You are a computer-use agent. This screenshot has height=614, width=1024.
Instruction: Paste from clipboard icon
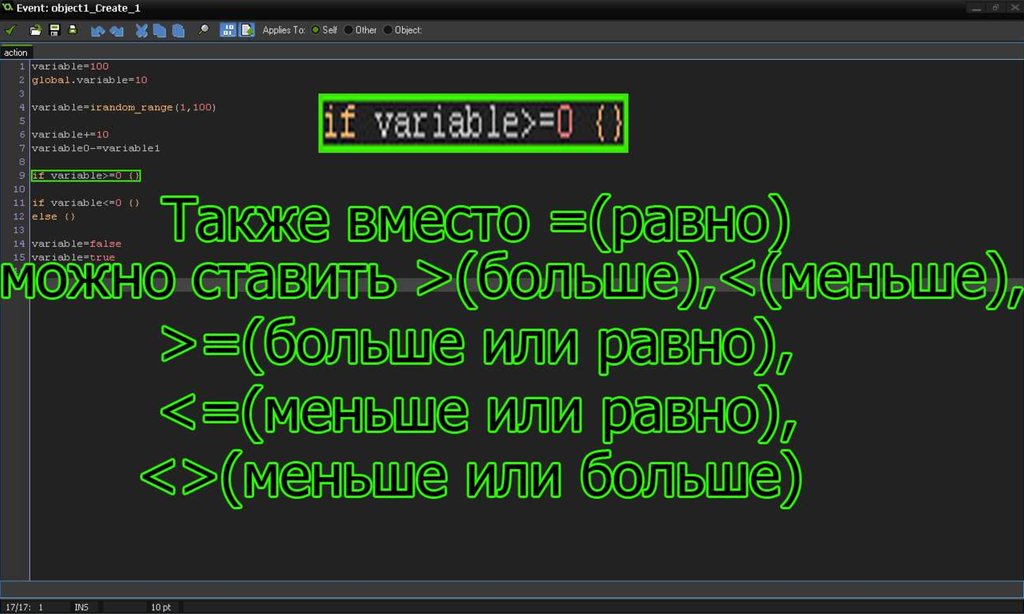coord(178,30)
